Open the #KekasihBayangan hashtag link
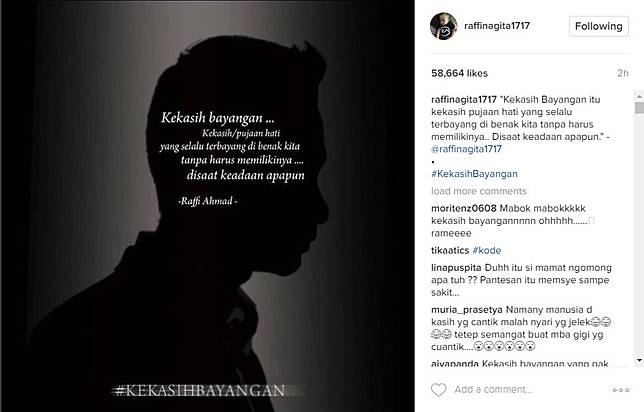 tap(474, 174)
